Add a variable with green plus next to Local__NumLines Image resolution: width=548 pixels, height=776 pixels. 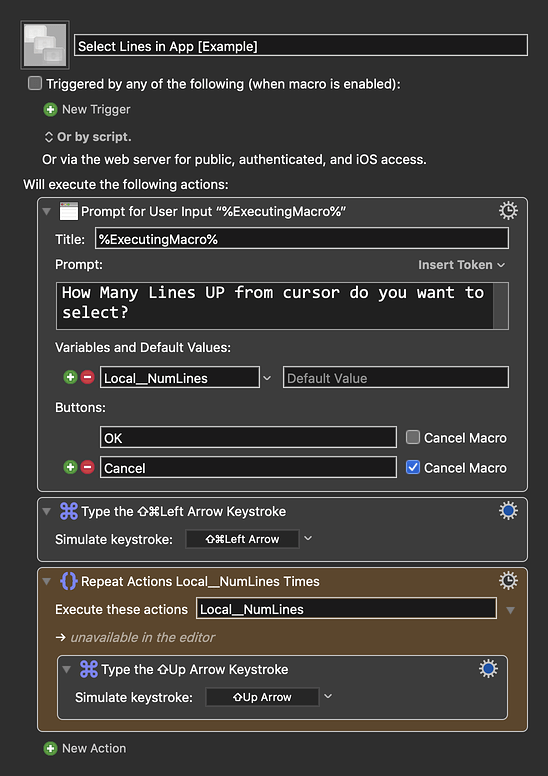pos(70,377)
